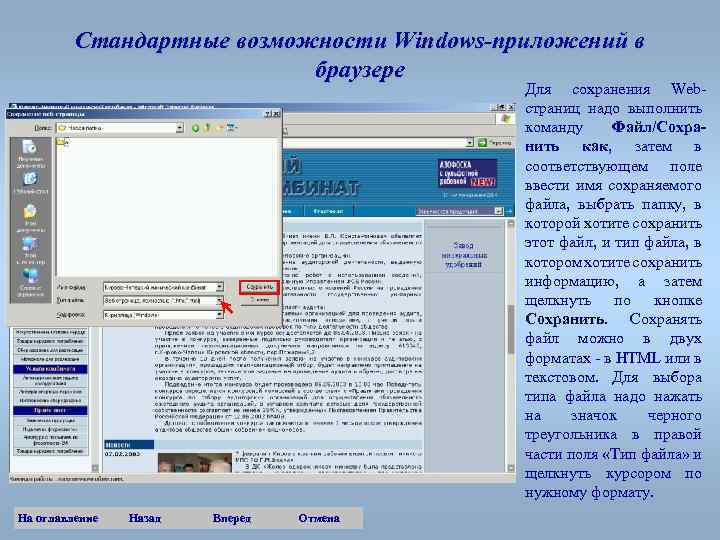This screenshot has width=720, height=540.
Task: Go to 'На оглавление' slide link
Action: pyautogui.click(x=58, y=518)
